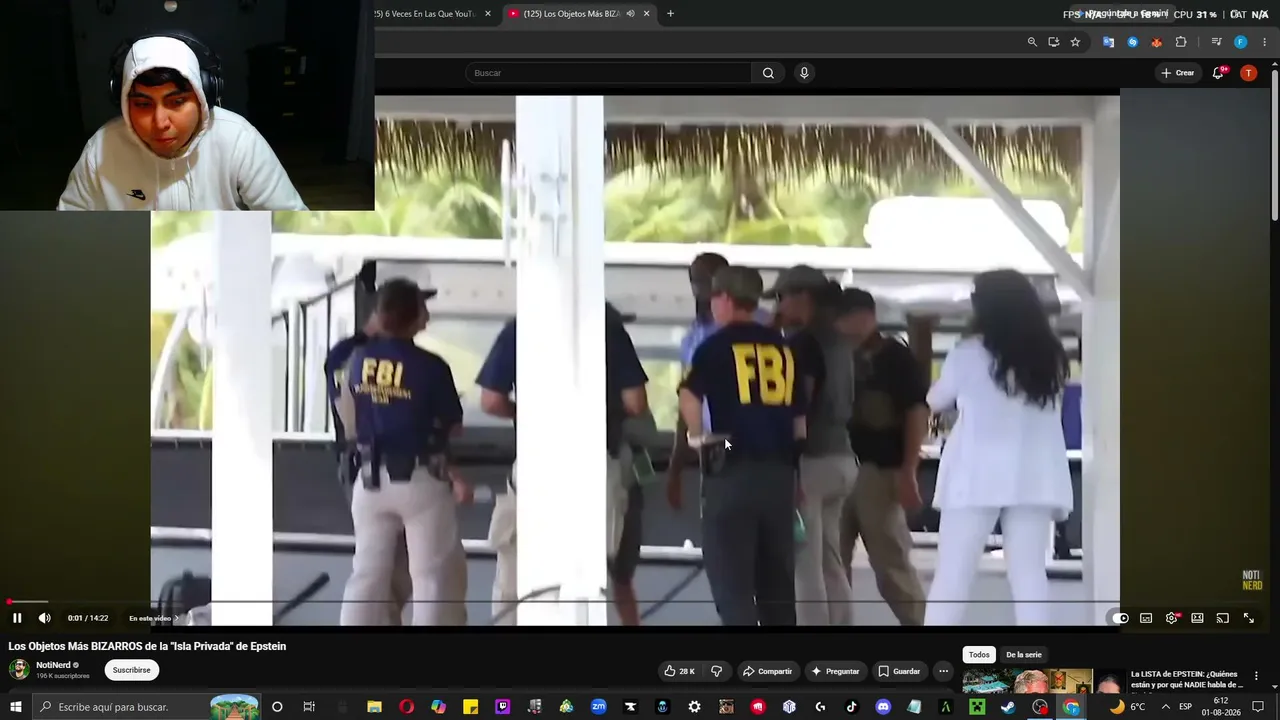Open video player settings gear
The height and width of the screenshot is (720, 1280).
[1172, 618]
